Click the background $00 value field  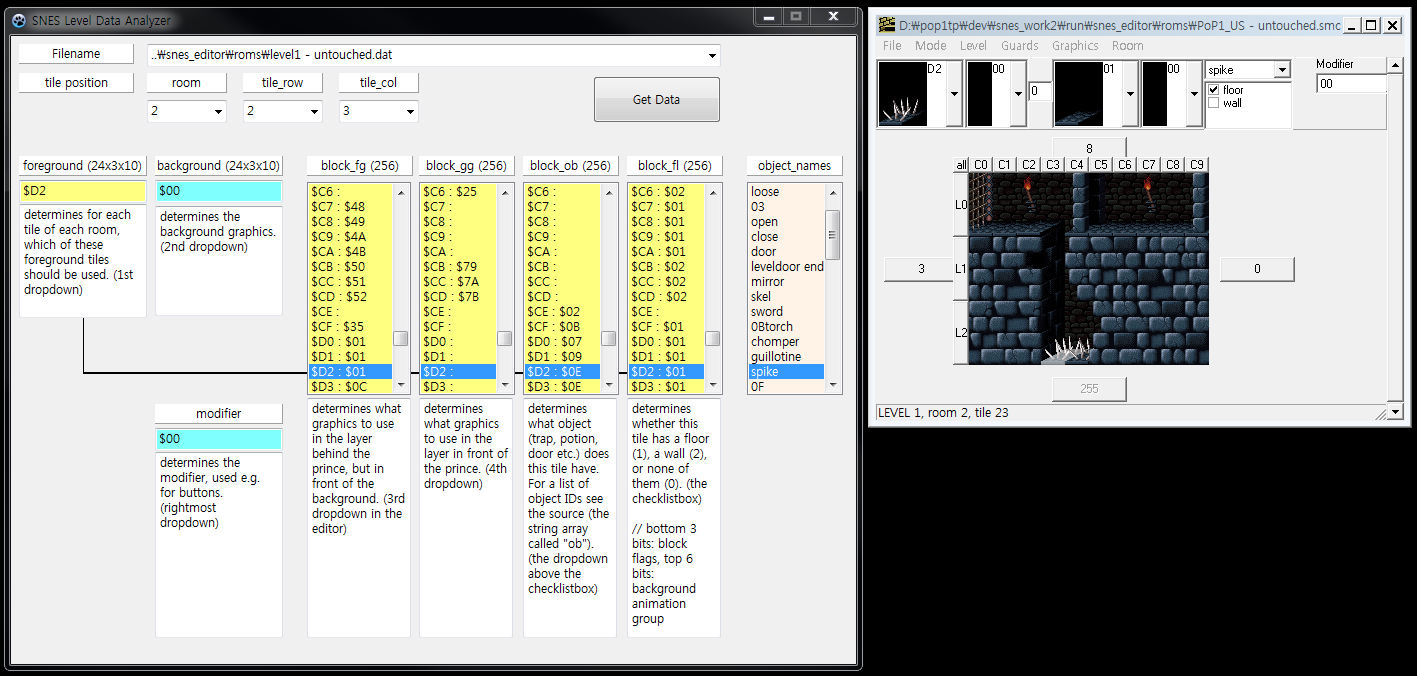click(x=219, y=190)
